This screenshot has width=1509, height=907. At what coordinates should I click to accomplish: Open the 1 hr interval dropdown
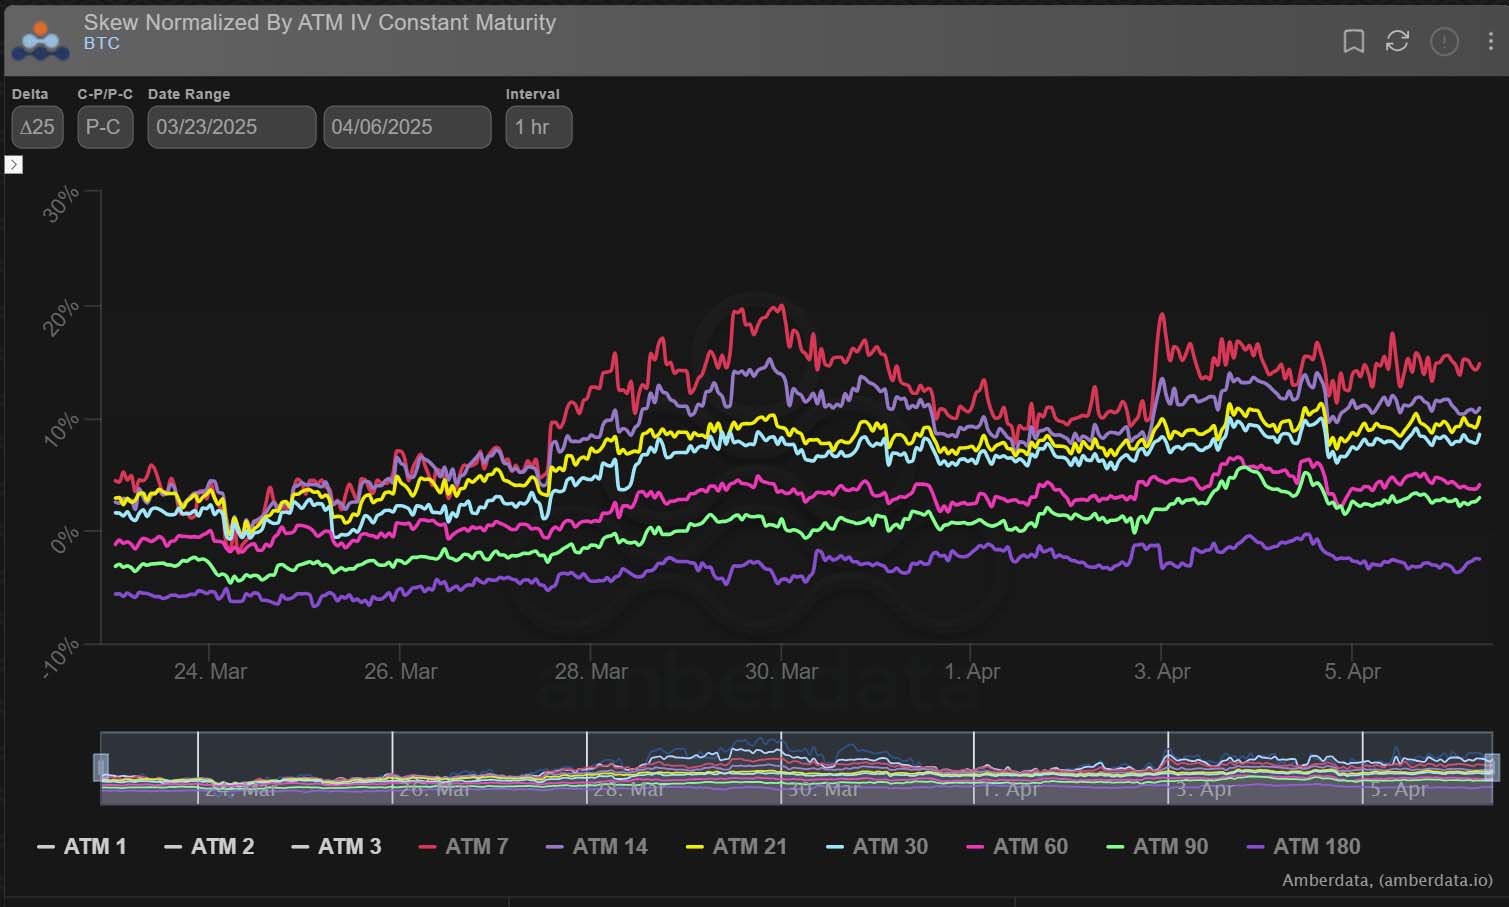[538, 127]
